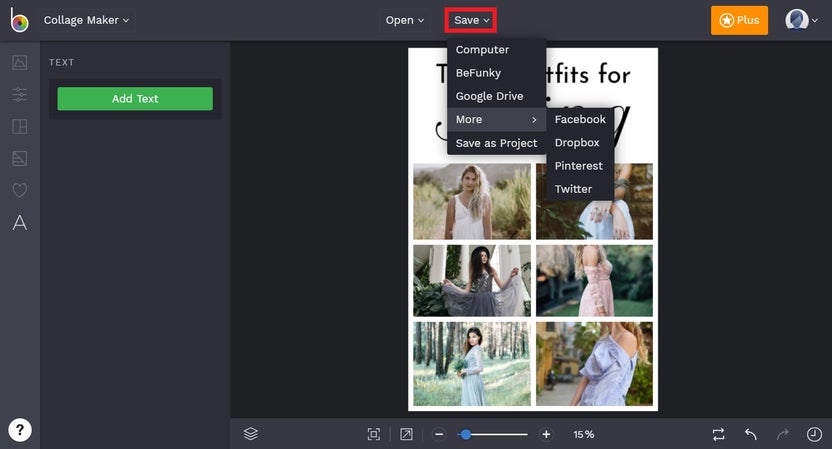Expand the Collage Maker dropdown
832x449 pixels.
click(x=86, y=20)
